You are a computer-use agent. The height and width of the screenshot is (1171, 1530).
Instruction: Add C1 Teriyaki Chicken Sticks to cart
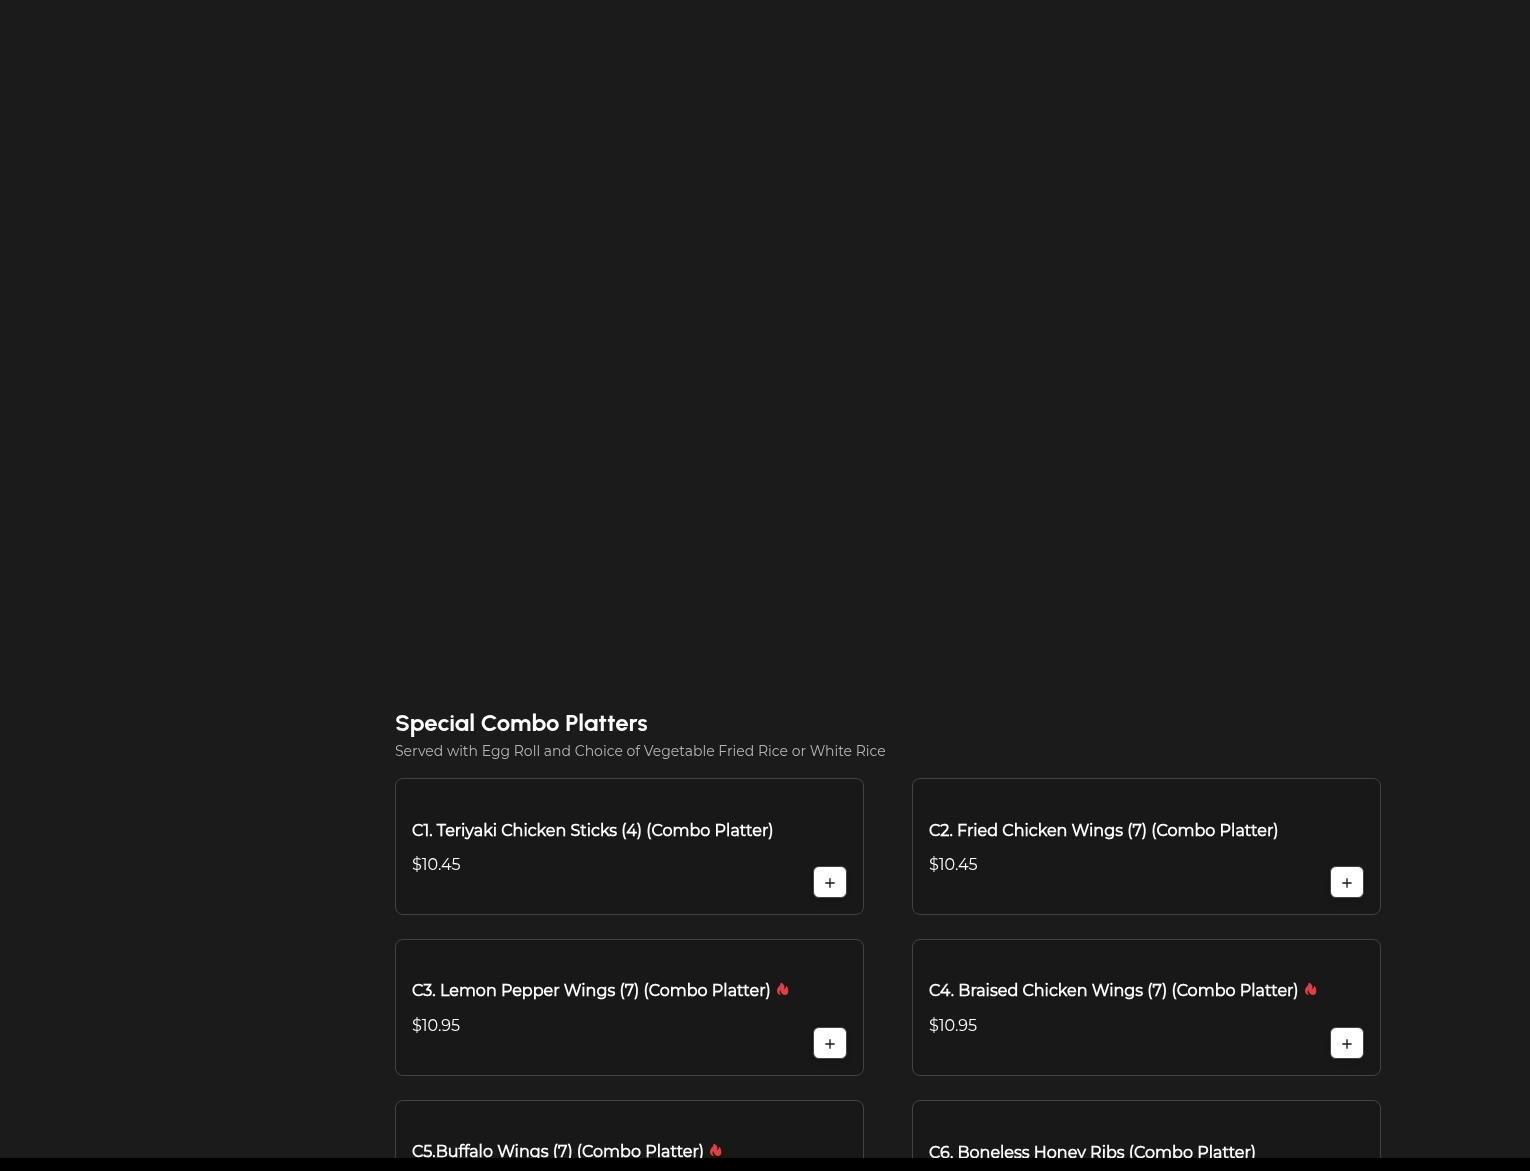pos(829,882)
